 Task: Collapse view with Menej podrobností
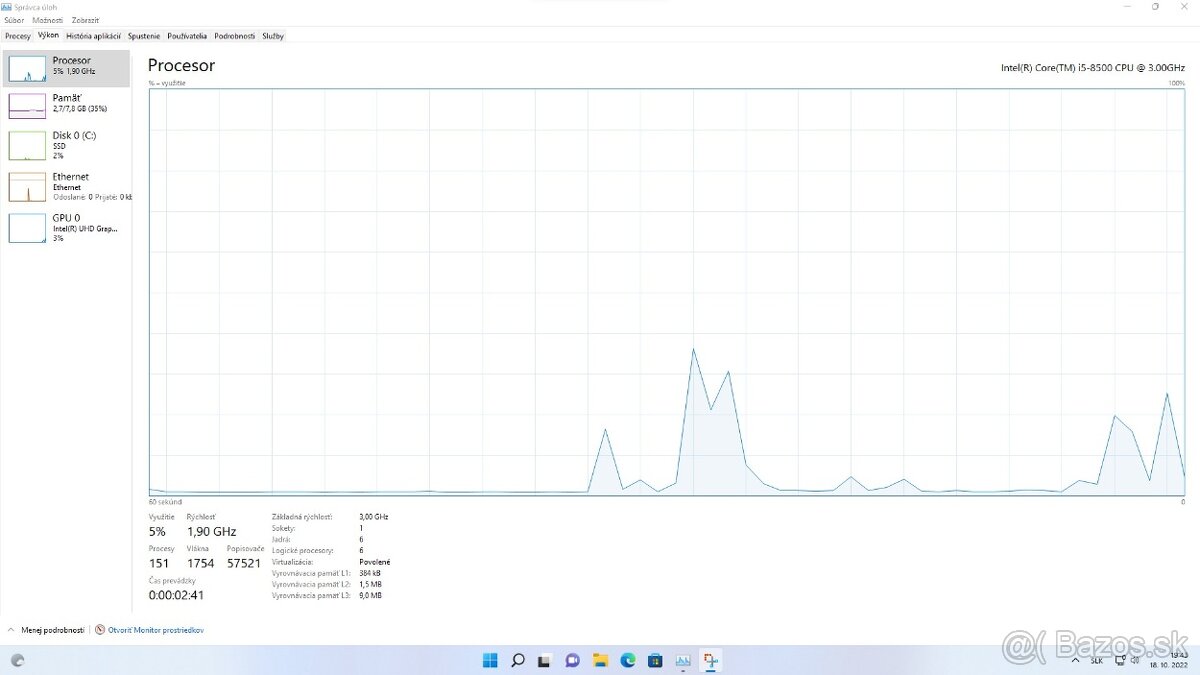(47, 630)
